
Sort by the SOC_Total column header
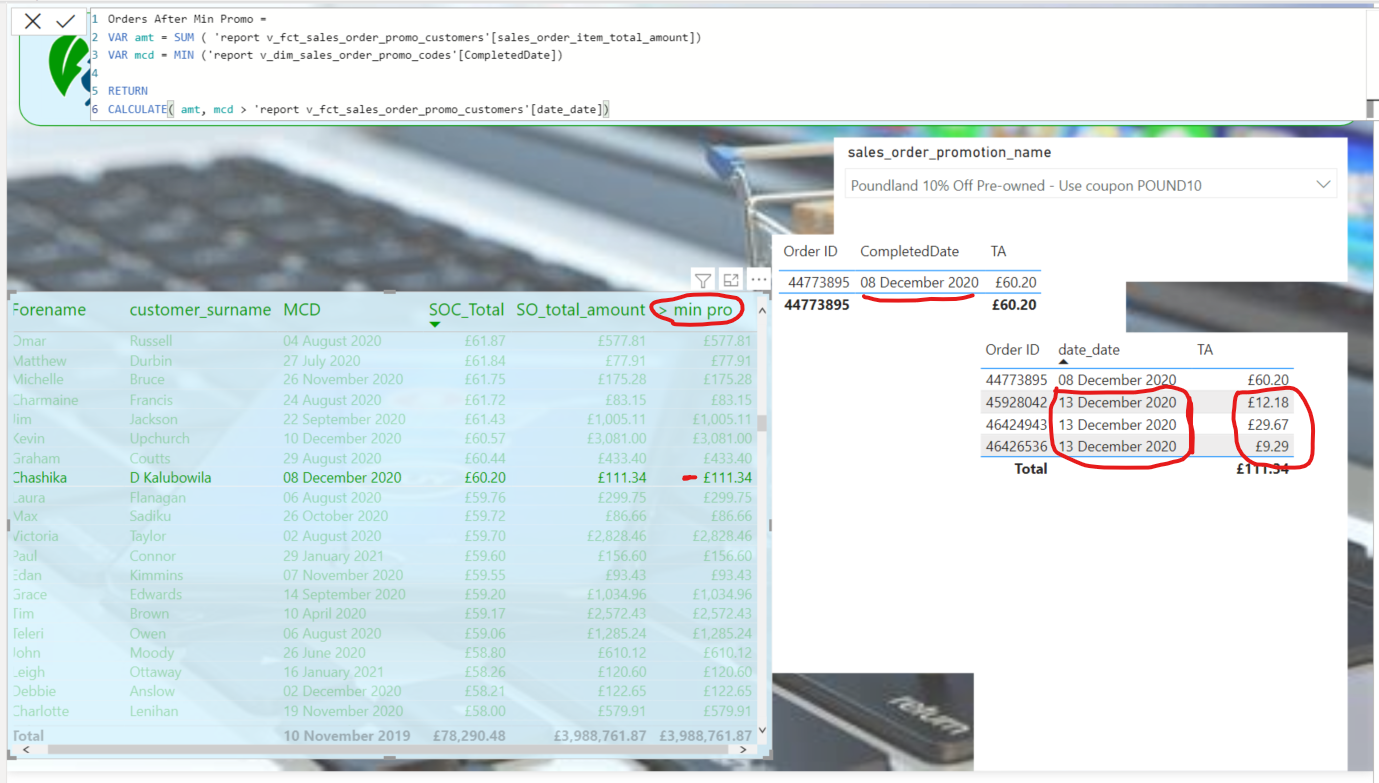pos(467,310)
